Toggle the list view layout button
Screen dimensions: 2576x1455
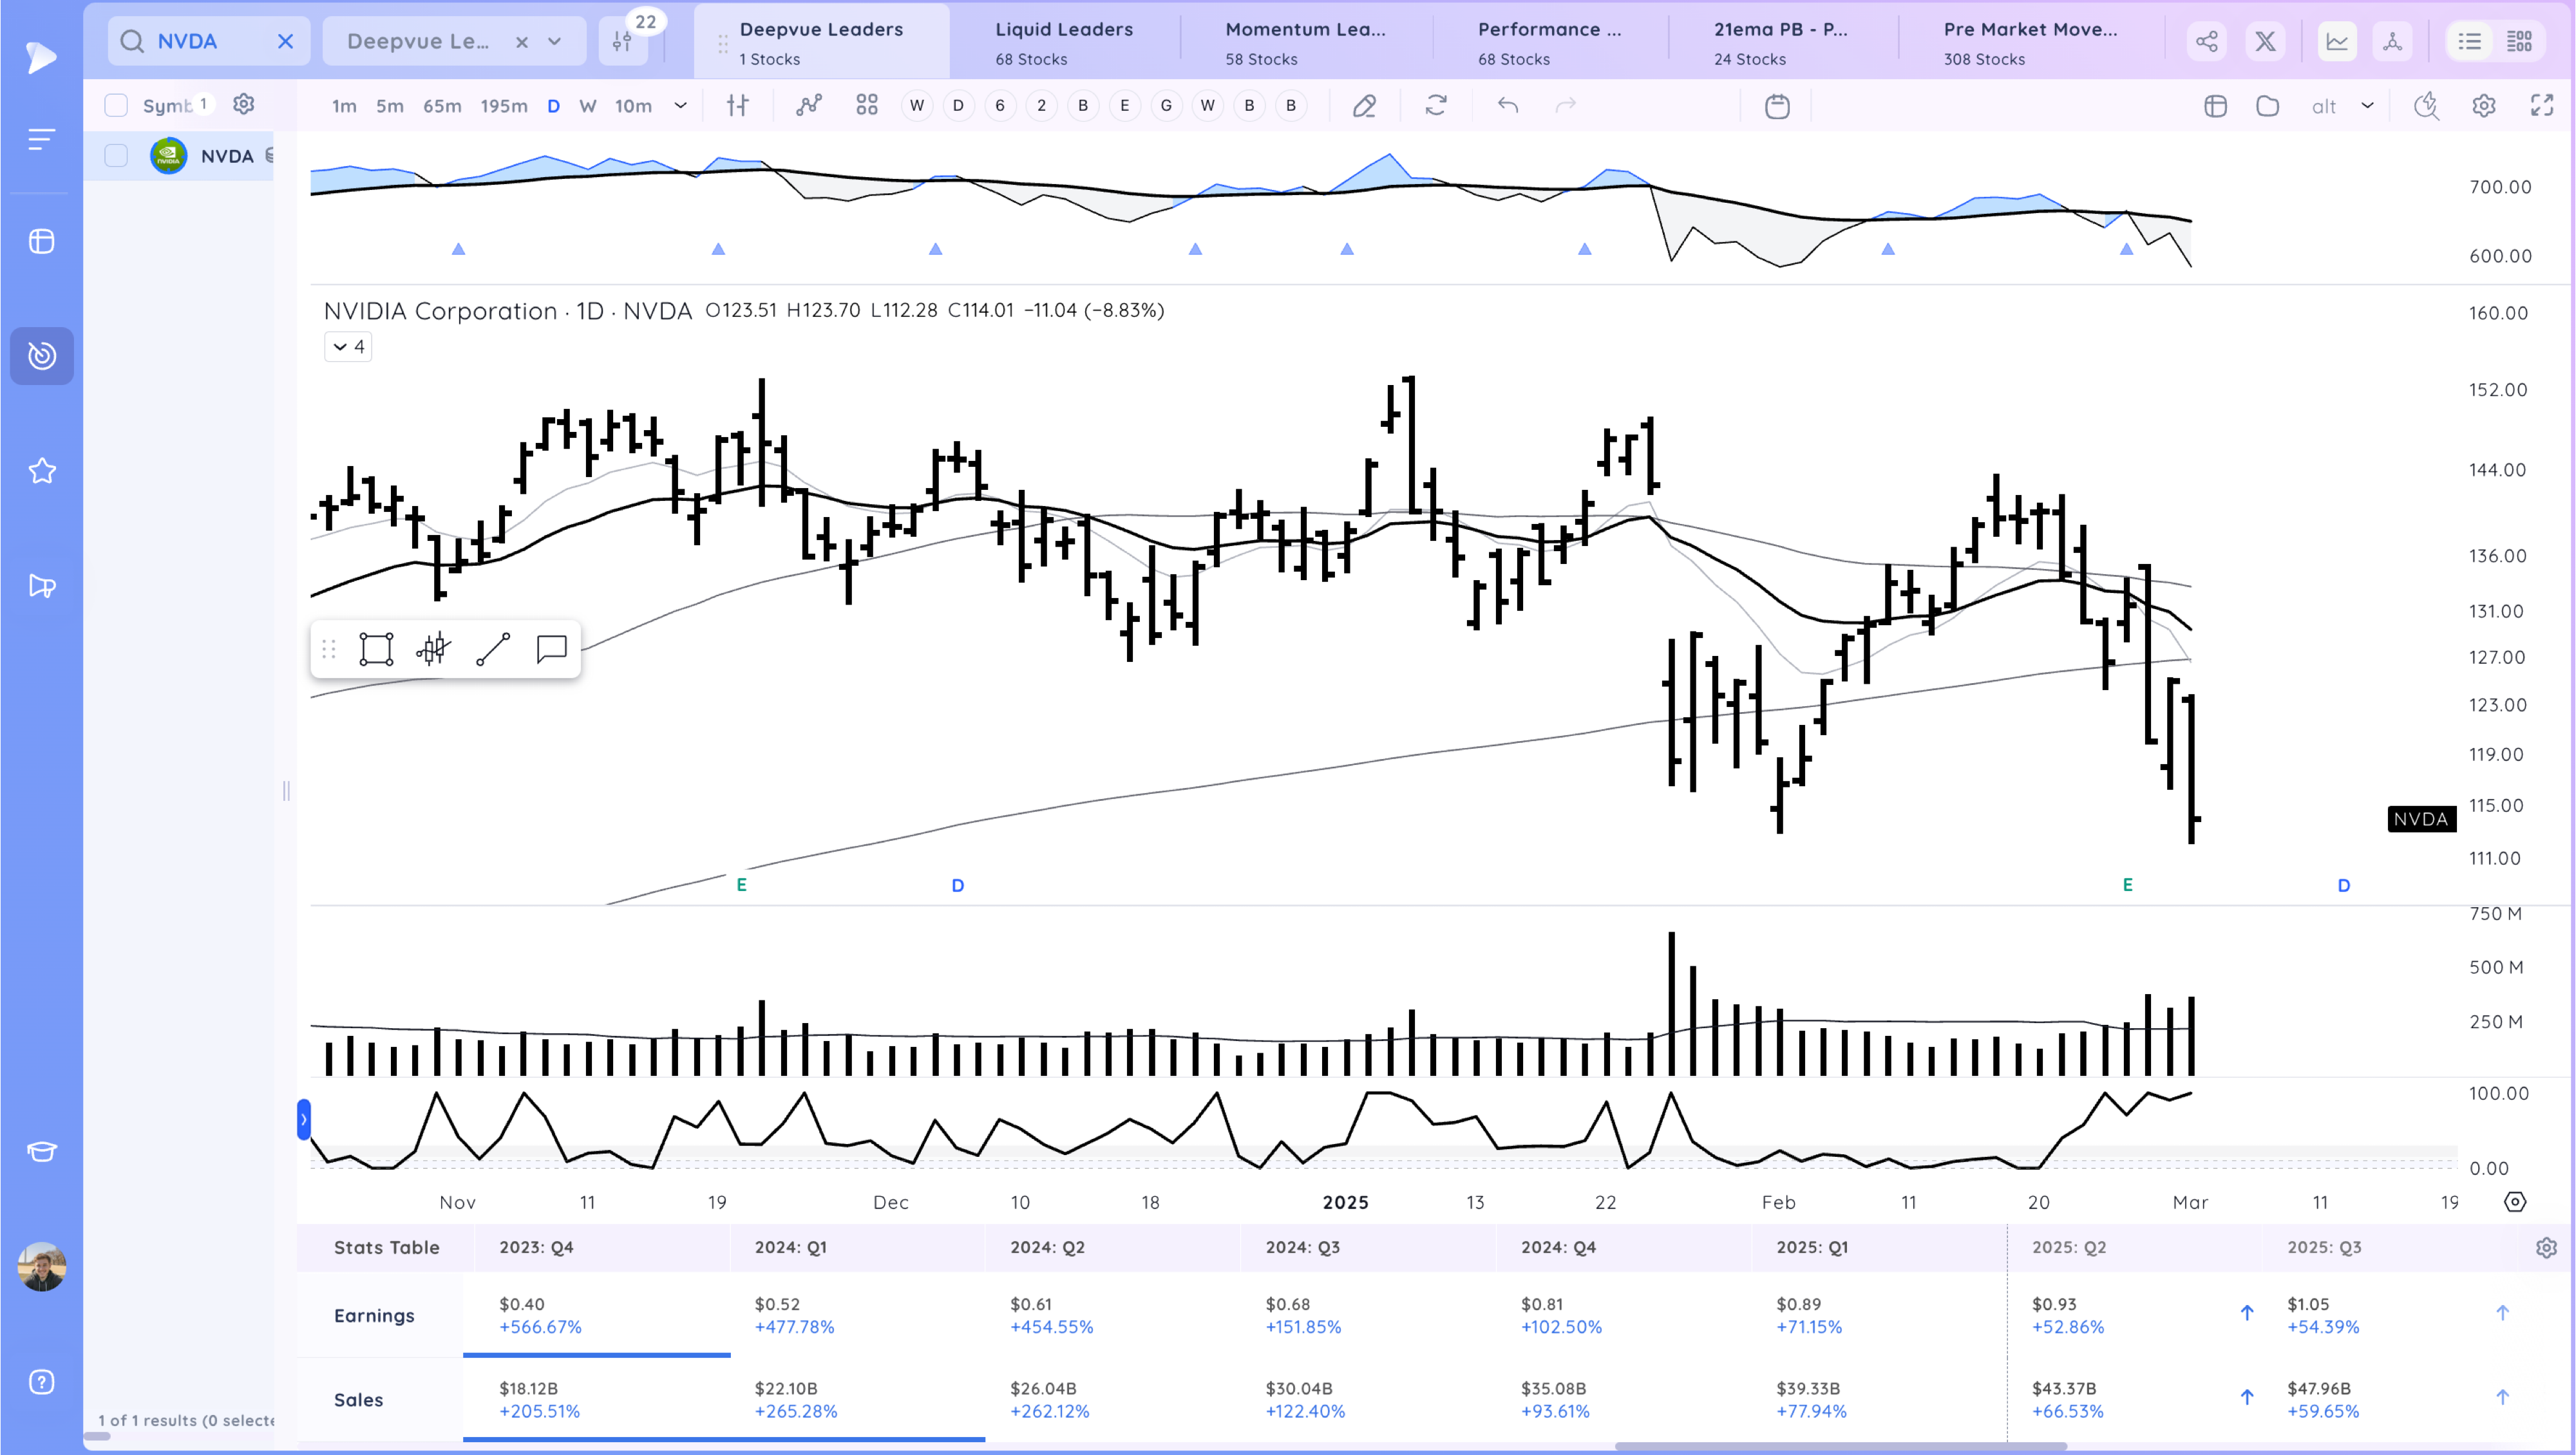point(2470,41)
